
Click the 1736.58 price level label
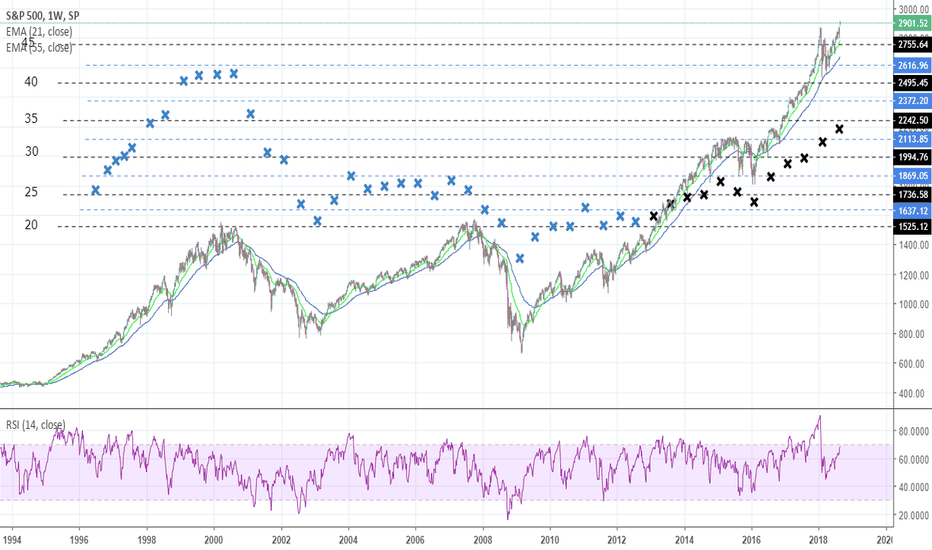tap(912, 194)
